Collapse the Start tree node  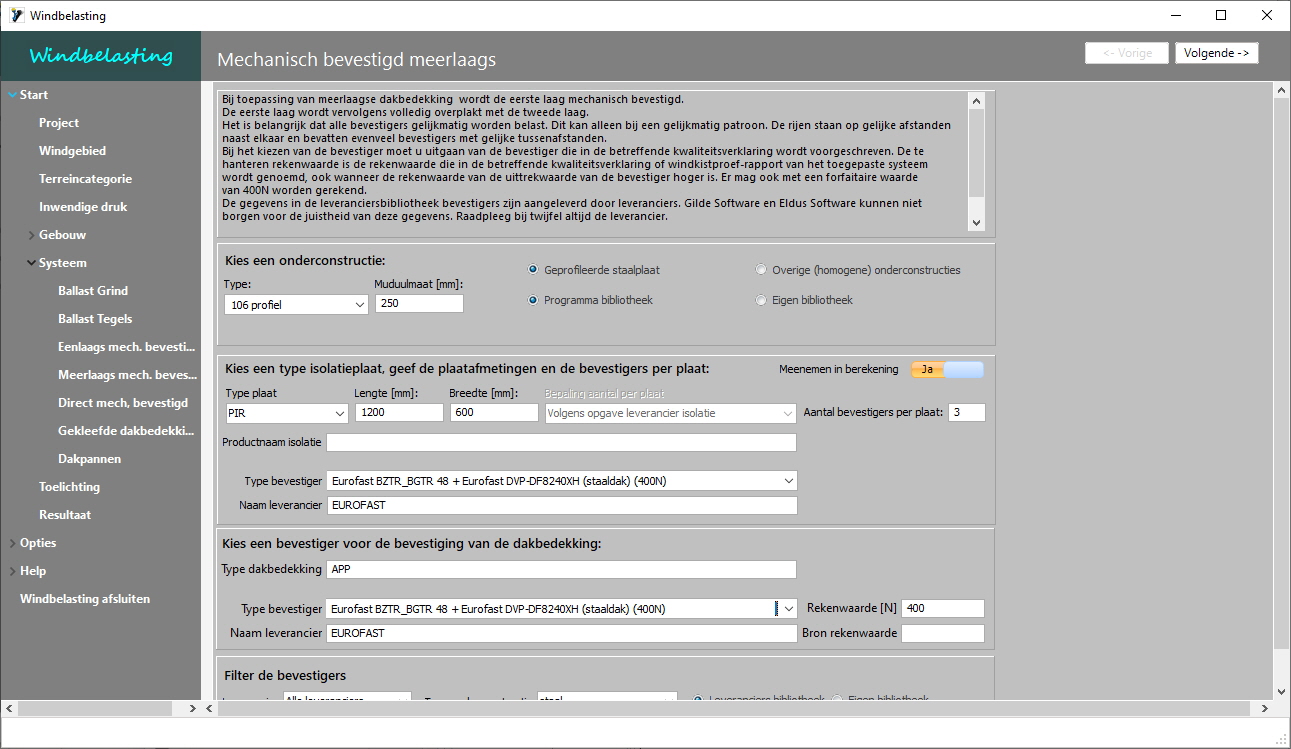click(x=12, y=95)
